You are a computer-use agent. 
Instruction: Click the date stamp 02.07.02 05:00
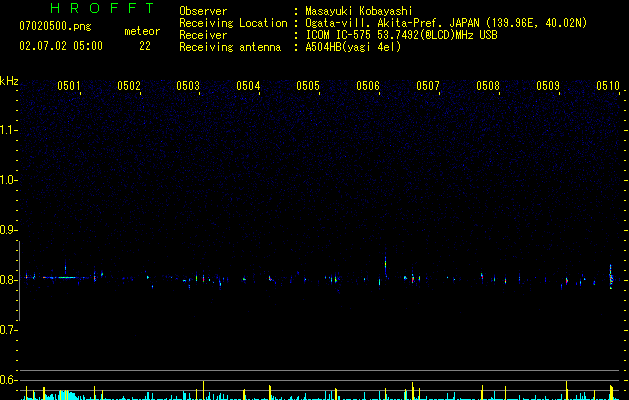(61, 46)
